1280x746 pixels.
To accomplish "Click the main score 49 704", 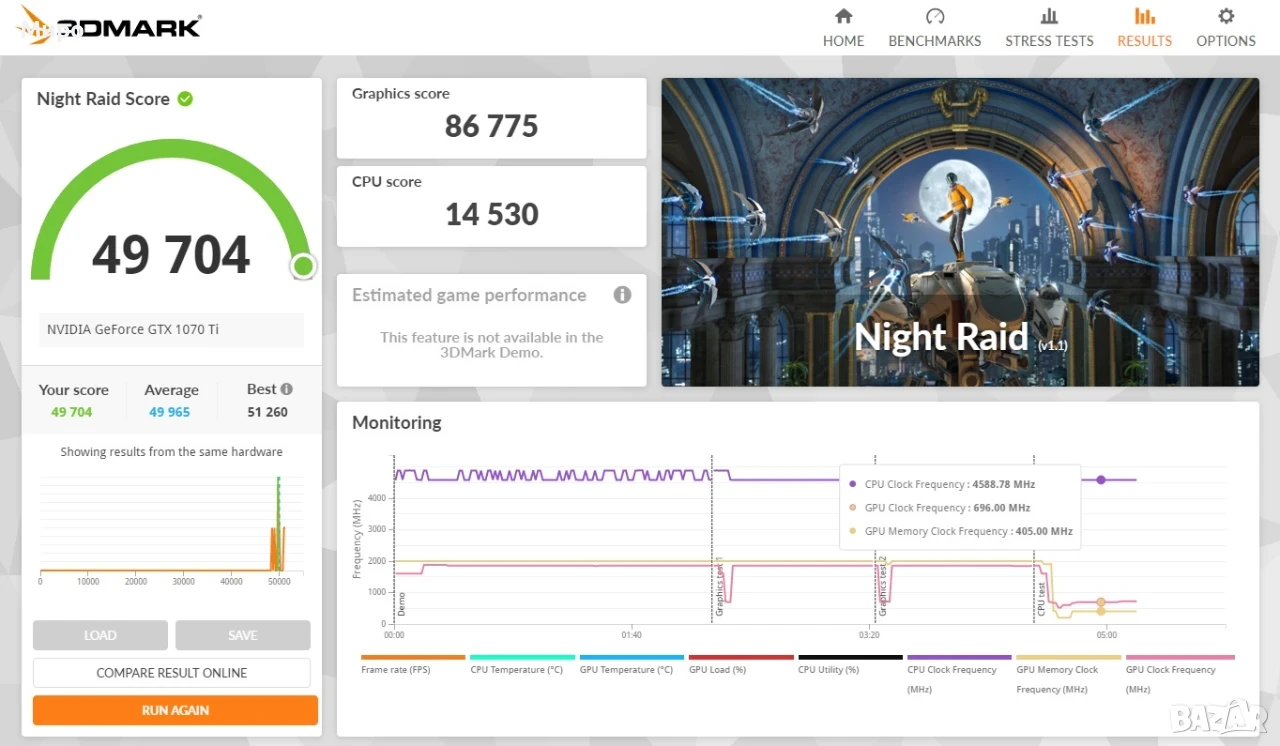I will pyautogui.click(x=171, y=255).
